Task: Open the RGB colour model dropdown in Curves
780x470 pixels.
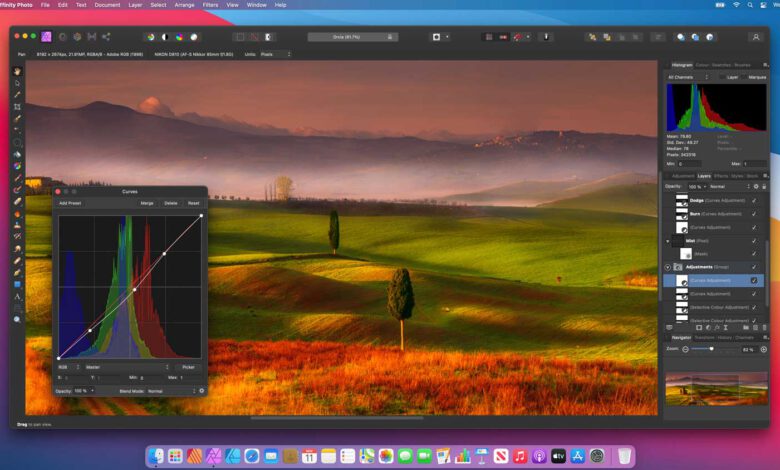Action: pyautogui.click(x=69, y=367)
